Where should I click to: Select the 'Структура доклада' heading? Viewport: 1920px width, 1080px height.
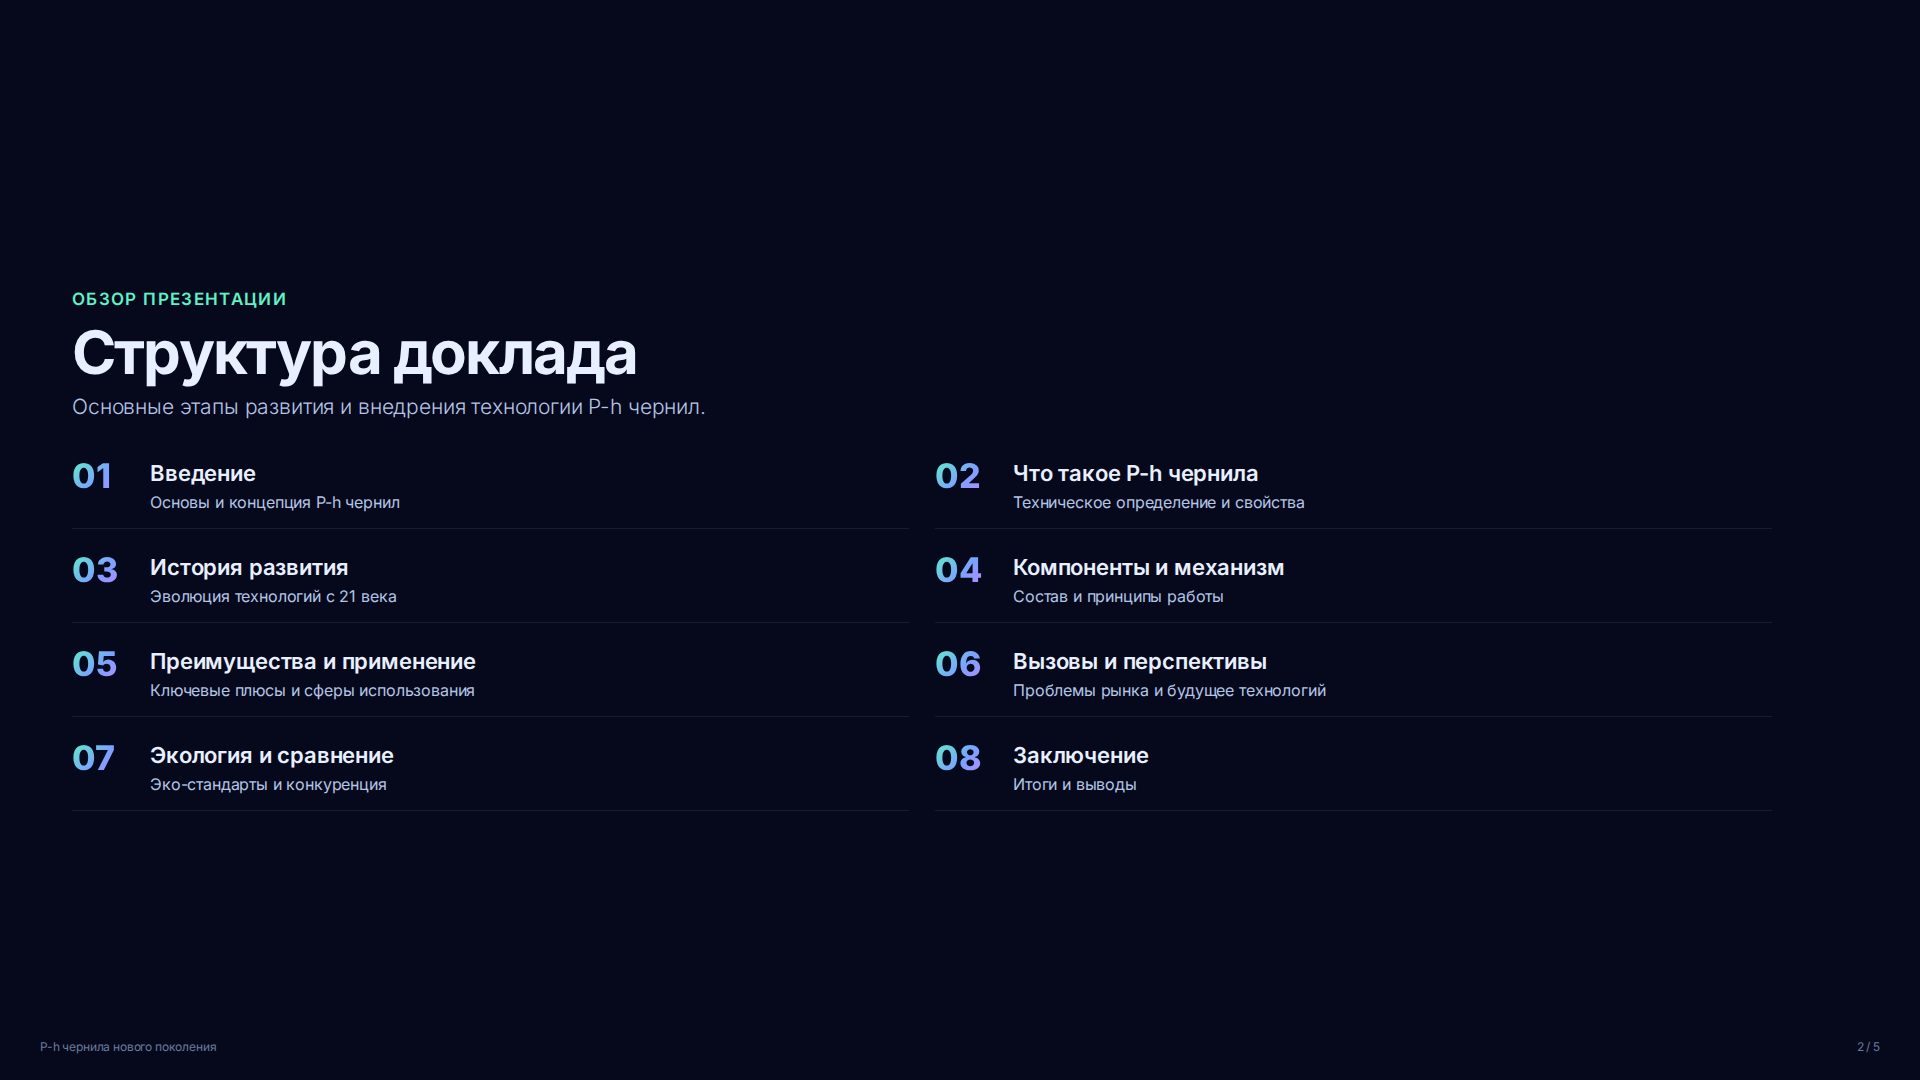tap(354, 354)
